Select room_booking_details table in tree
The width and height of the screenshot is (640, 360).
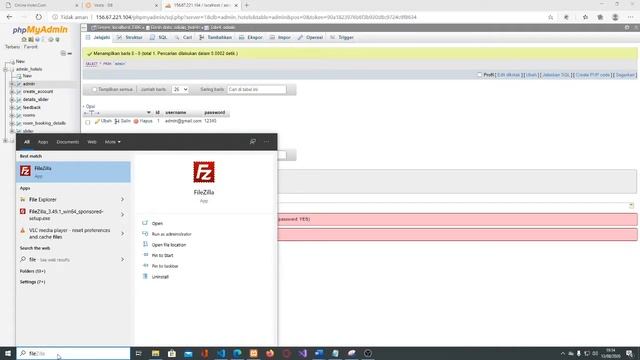tap(44, 123)
